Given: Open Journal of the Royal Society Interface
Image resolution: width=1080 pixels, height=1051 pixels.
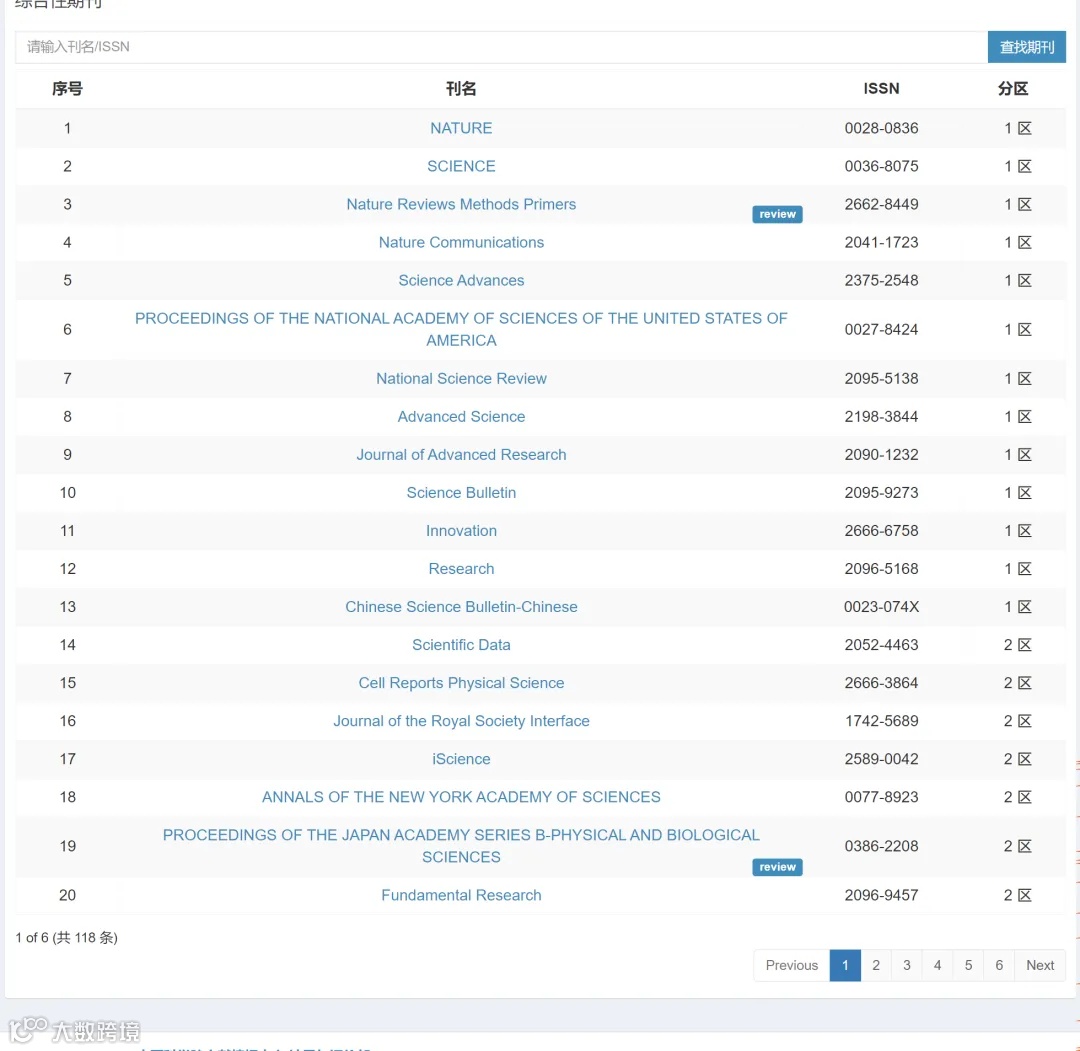Looking at the screenshot, I should 461,720.
